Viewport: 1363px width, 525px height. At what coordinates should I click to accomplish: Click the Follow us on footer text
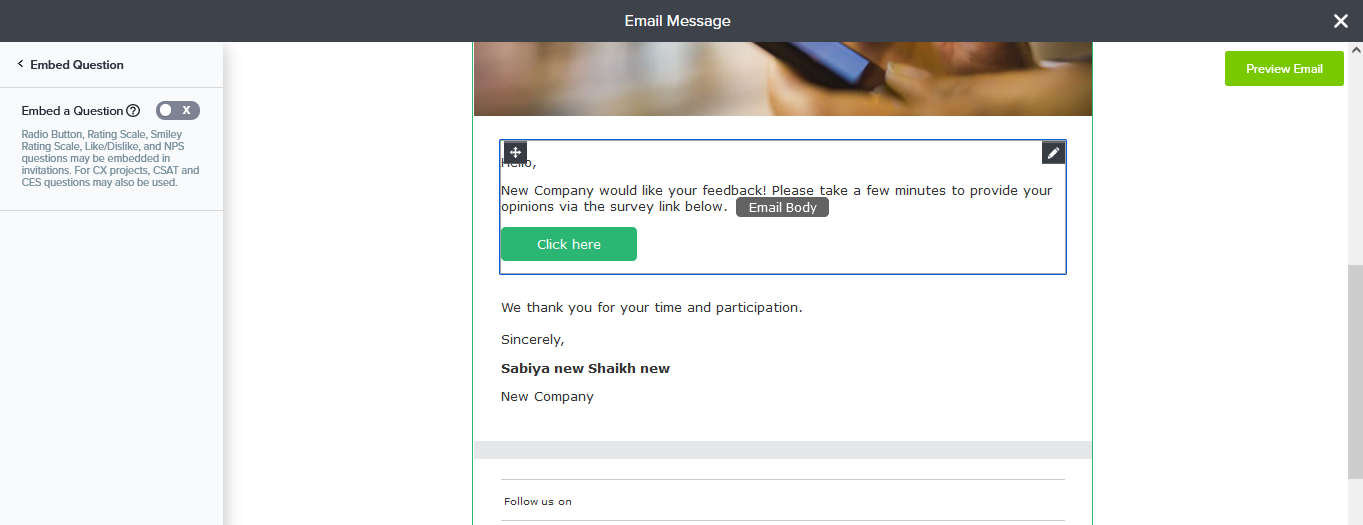click(538, 502)
